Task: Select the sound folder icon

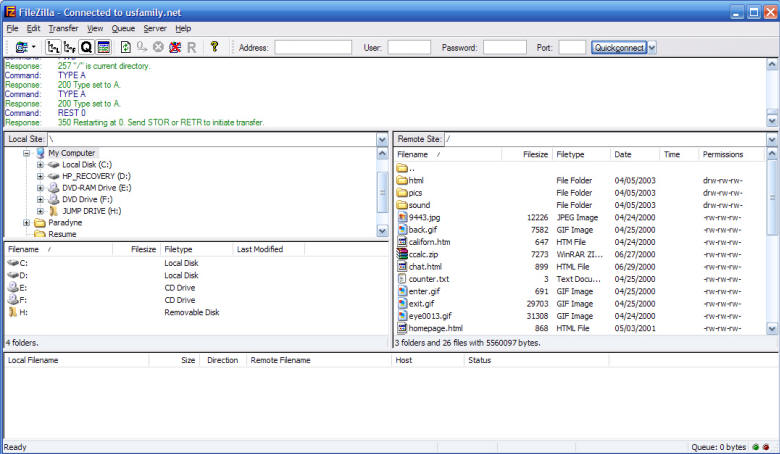Action: [x=402, y=205]
